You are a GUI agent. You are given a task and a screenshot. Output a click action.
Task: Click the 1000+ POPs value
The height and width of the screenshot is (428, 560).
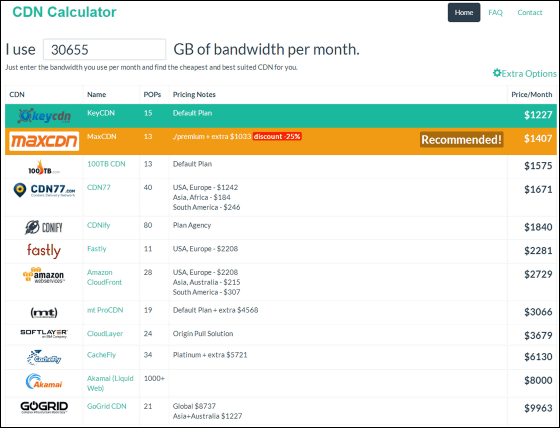pos(154,379)
